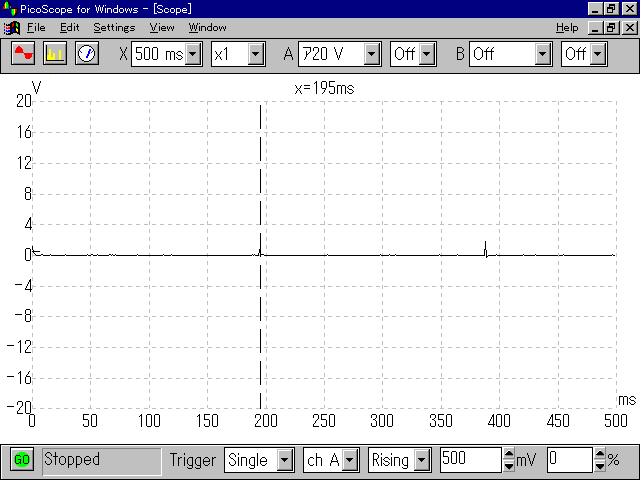Click the waveform spike near 390 ms

coord(486,249)
